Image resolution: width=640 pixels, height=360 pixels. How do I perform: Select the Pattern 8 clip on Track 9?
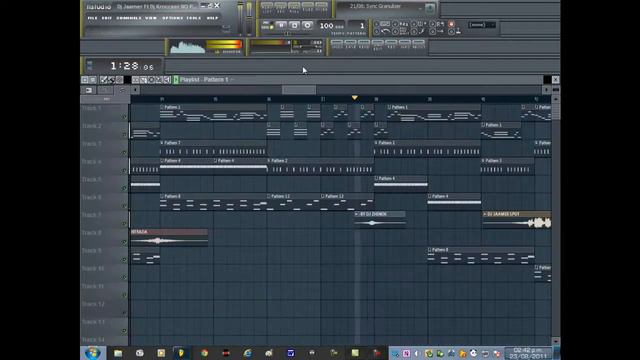click(x=480, y=255)
